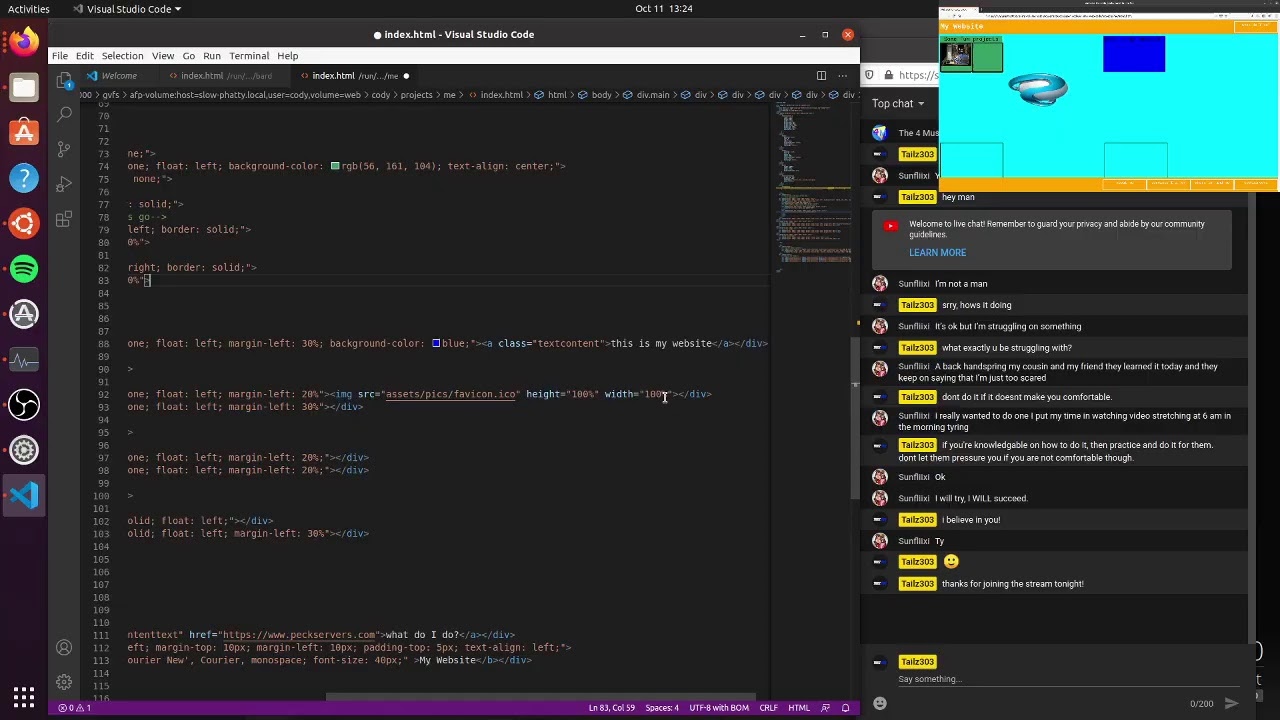Open the Run and Debug view
Screen dimensions: 1280x720
(64, 184)
